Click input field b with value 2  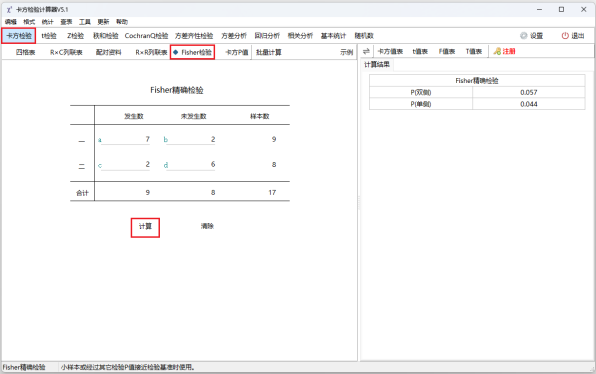point(190,139)
